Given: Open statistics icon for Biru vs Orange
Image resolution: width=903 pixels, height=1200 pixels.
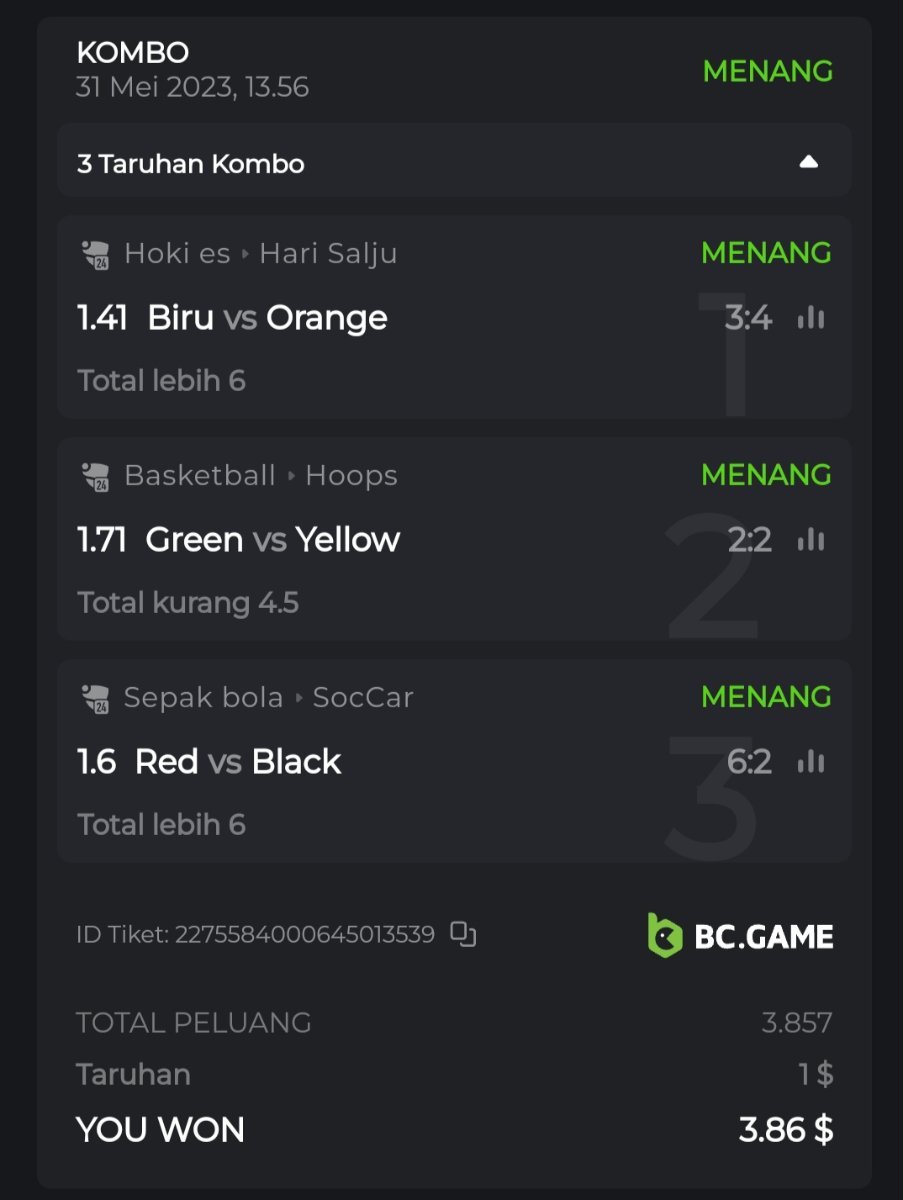Looking at the screenshot, I should point(811,318).
